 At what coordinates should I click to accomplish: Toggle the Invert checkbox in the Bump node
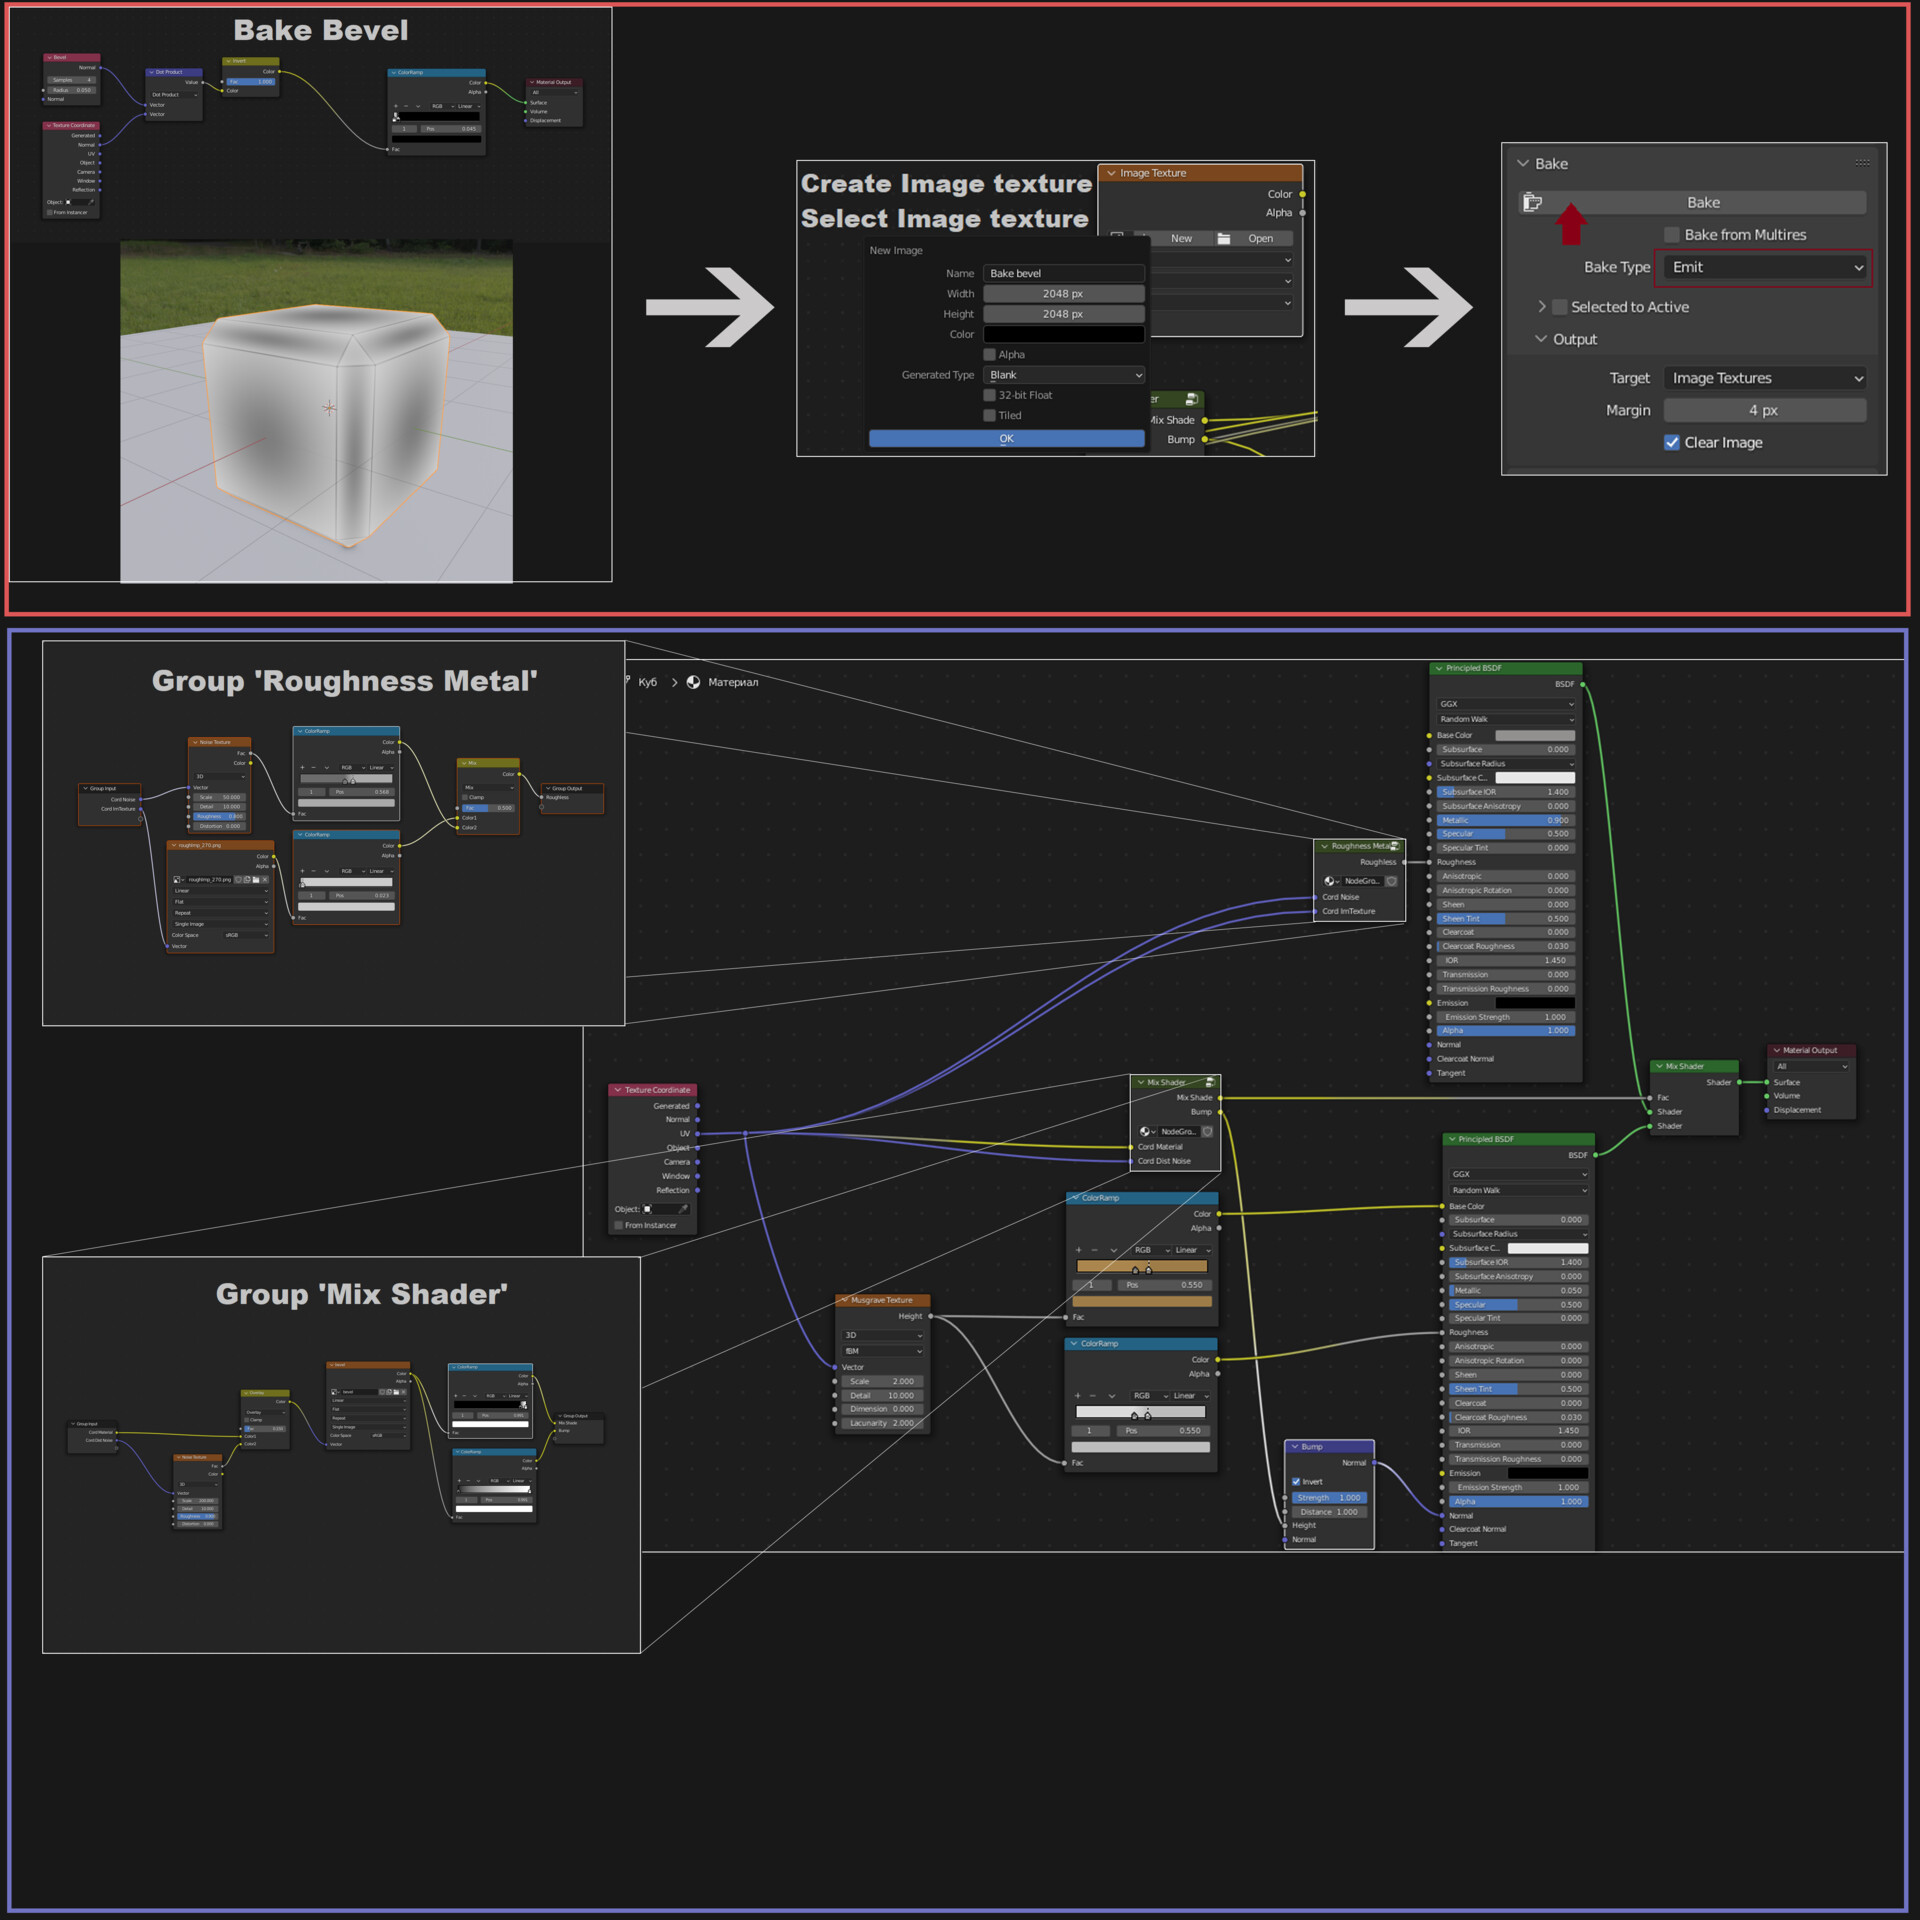(x=1296, y=1482)
